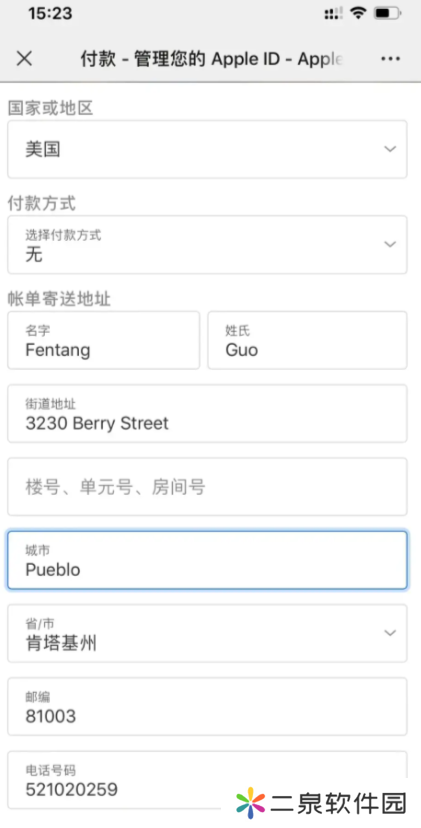Viewport: 421px width, 828px height.
Task: Edit the phone number field 521020259
Action: point(207,780)
